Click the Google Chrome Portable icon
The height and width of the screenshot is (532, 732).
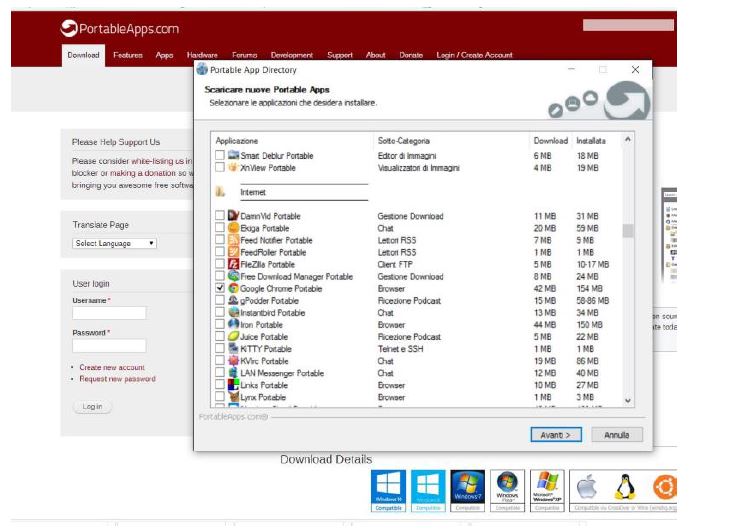tap(233, 288)
